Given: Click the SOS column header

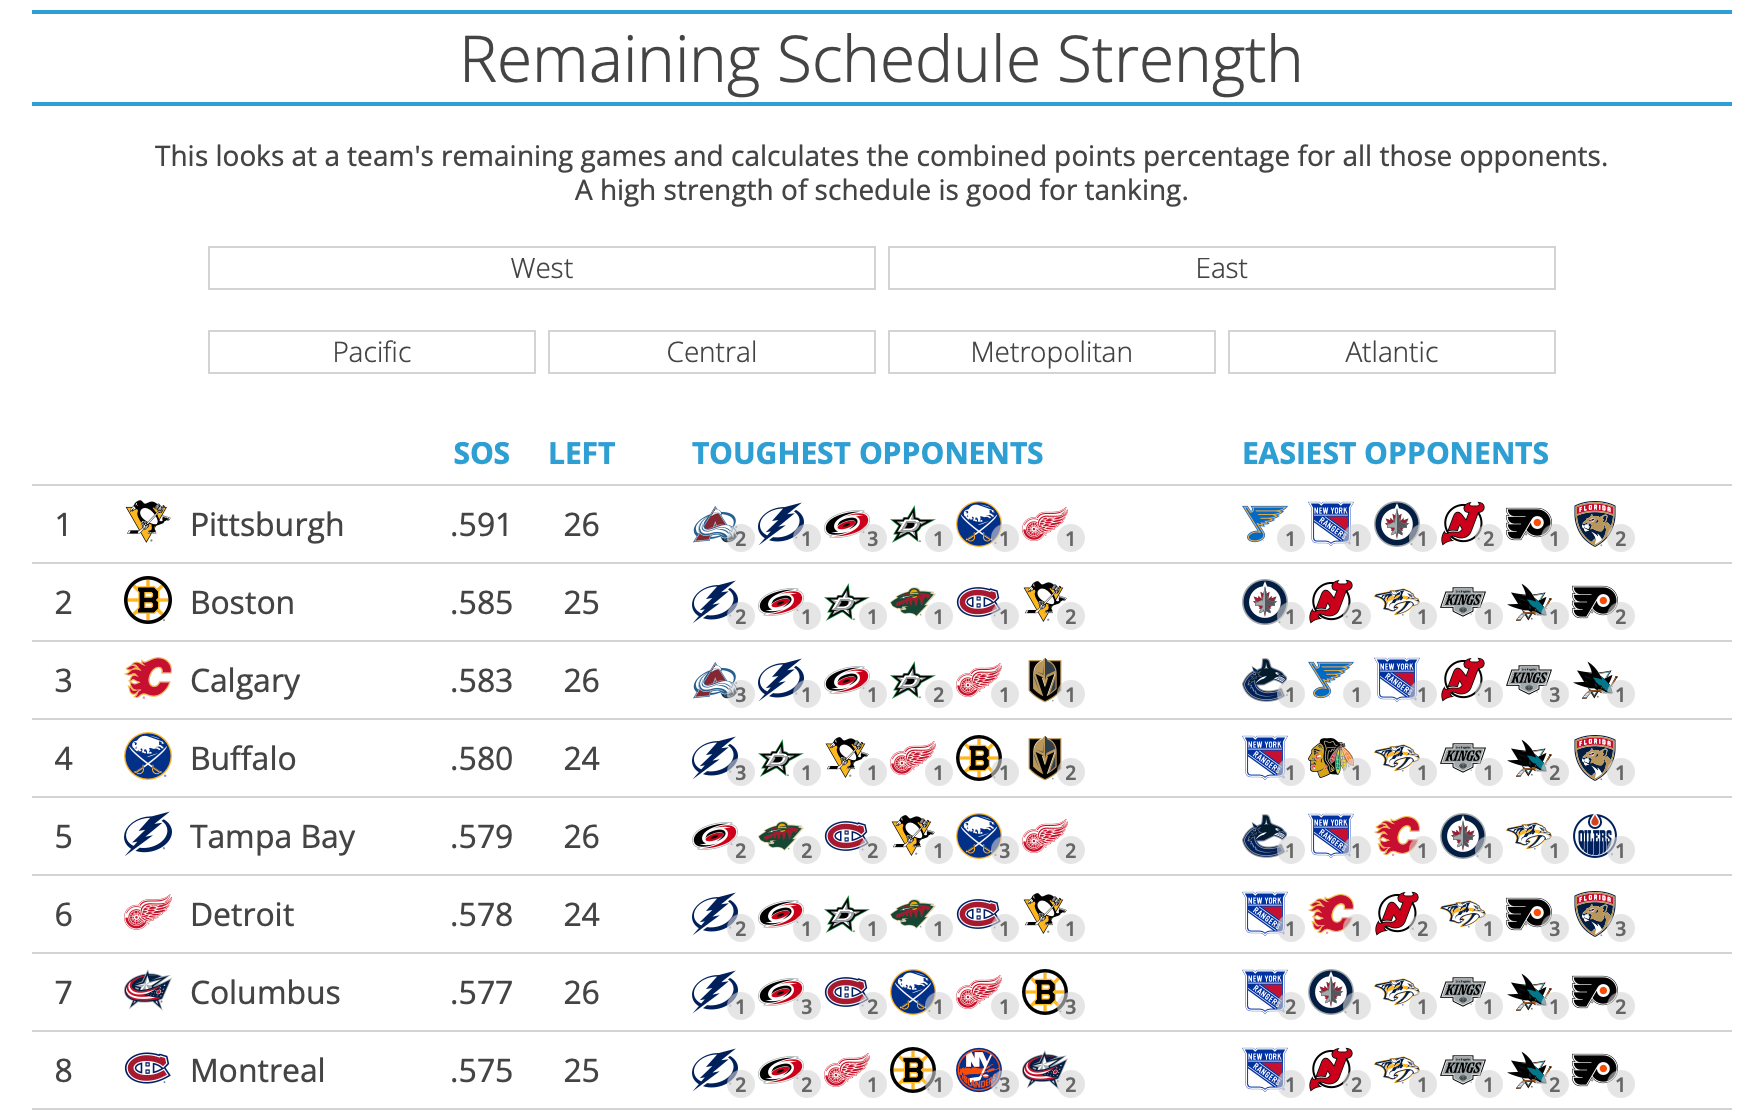Looking at the screenshot, I should pos(481,454).
